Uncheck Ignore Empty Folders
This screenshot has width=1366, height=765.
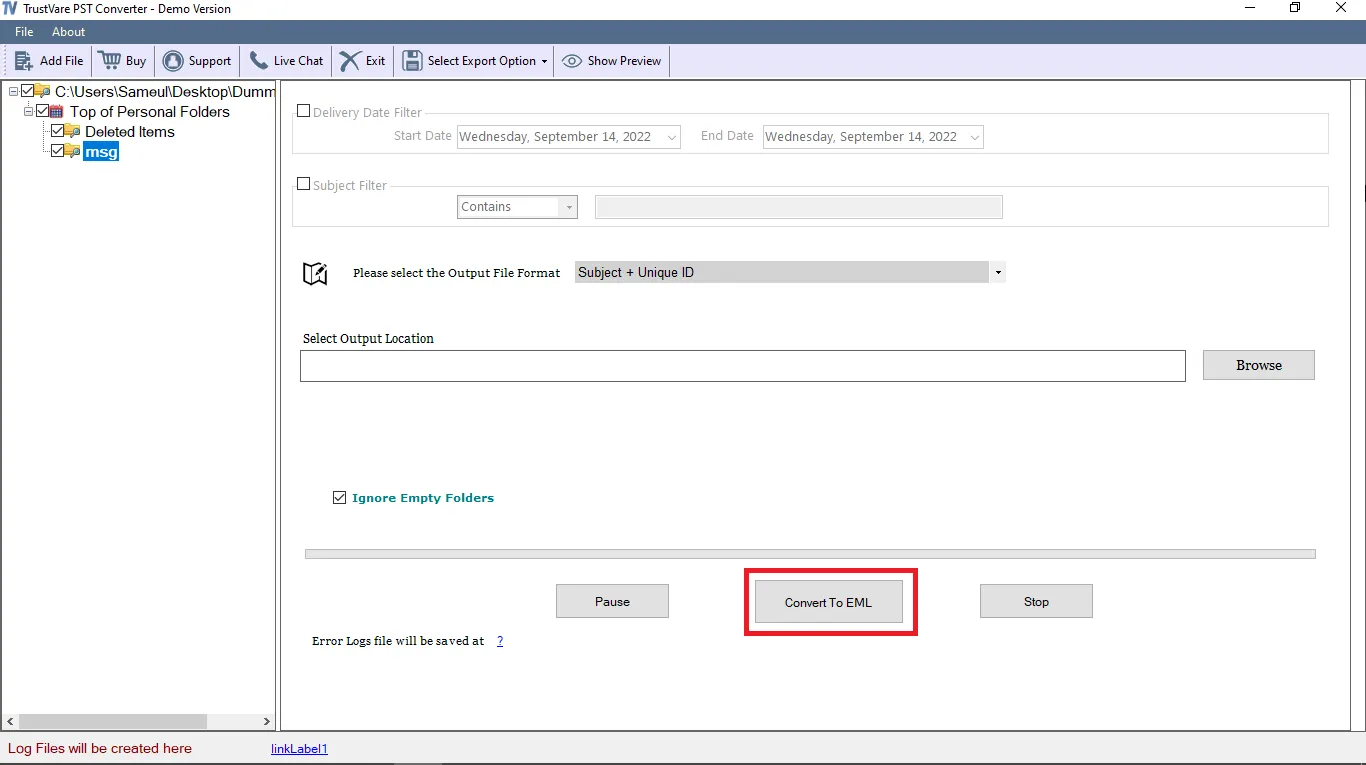pyautogui.click(x=340, y=497)
